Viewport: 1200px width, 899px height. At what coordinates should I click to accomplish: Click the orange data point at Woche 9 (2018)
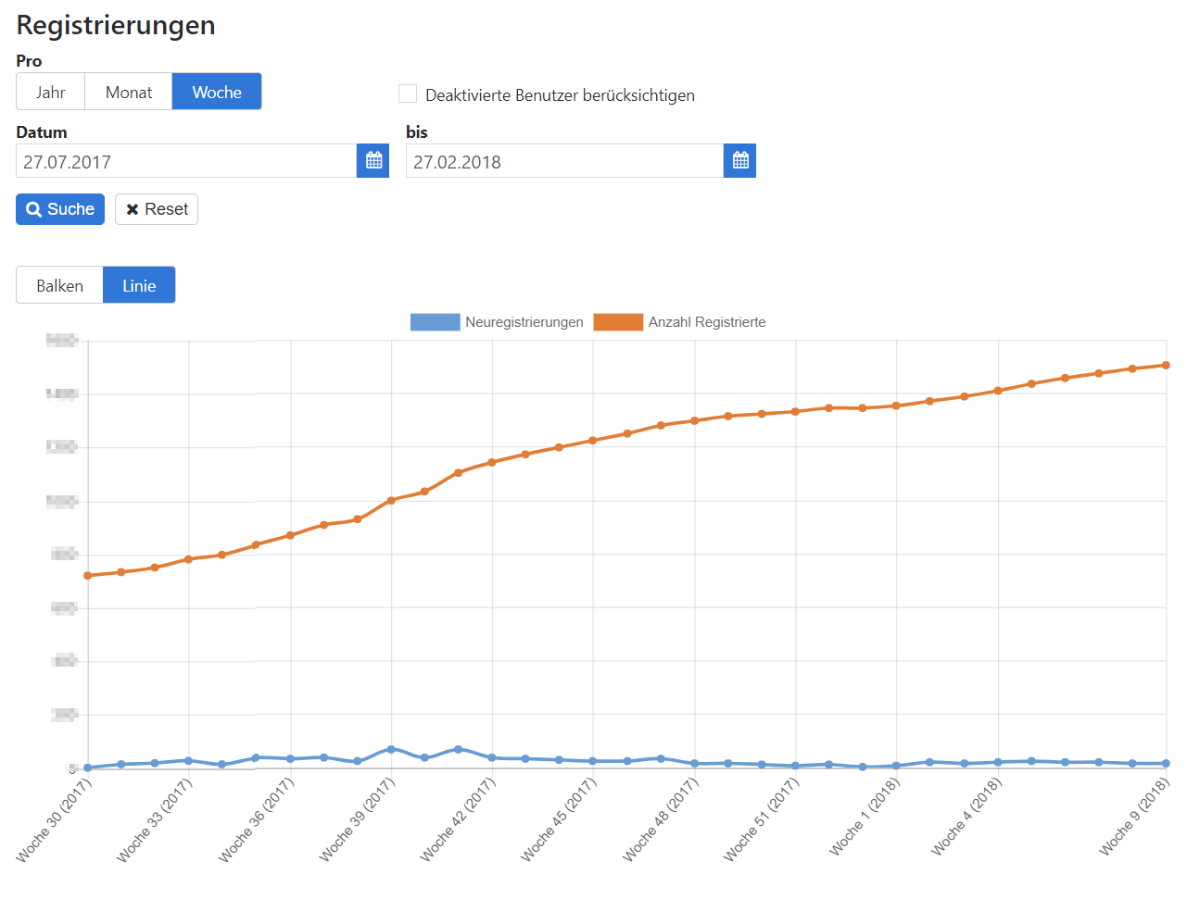pos(1166,365)
